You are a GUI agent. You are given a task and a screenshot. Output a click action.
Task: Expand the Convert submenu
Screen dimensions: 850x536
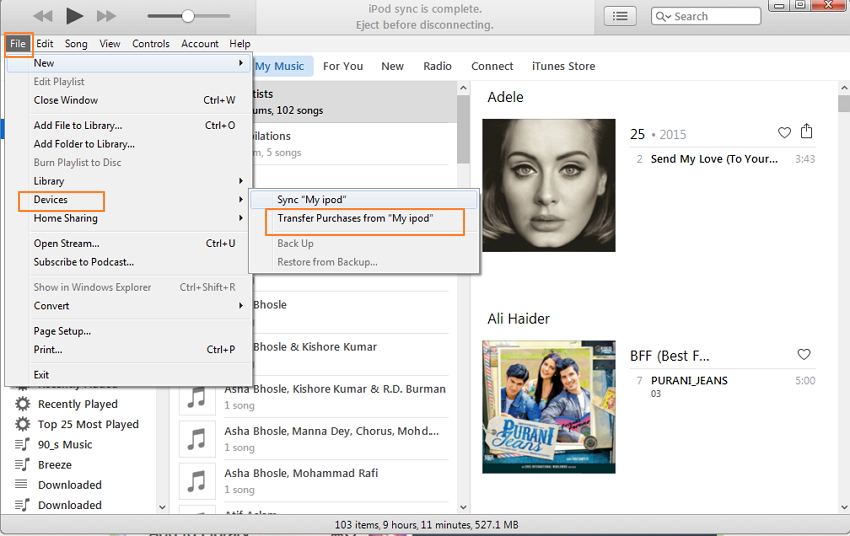(x=128, y=306)
